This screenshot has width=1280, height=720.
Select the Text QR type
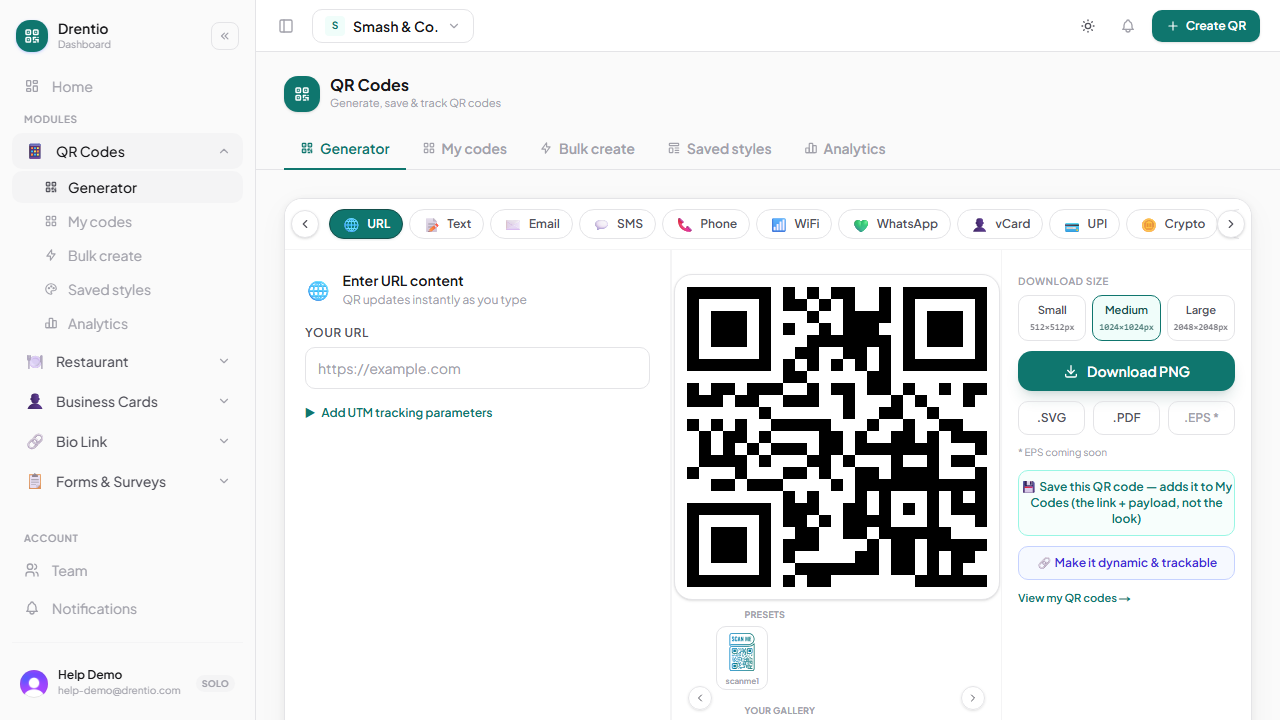pos(447,224)
